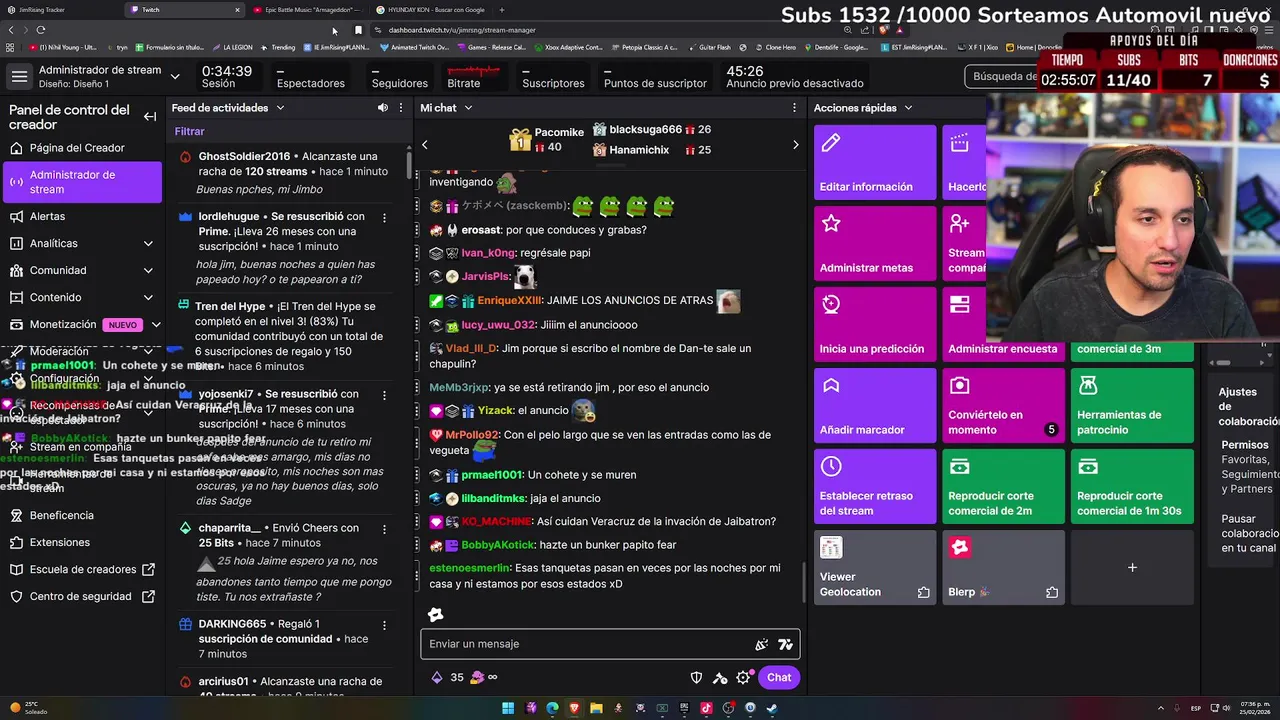Screen dimensions: 1280x720
Task: Expand the Analíticas sidebar section
Action: click(148, 243)
